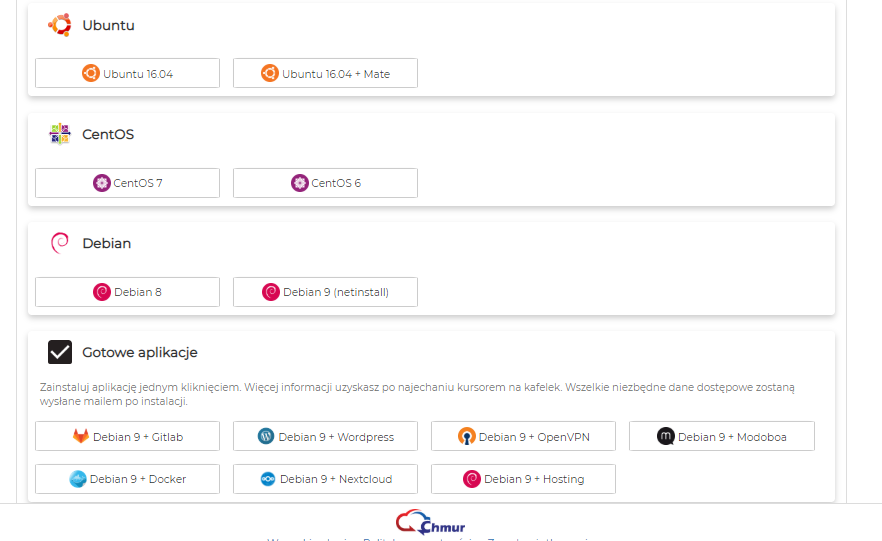The image size is (882, 541).
Task: Click the CentOS section heading text
Action: point(108,134)
